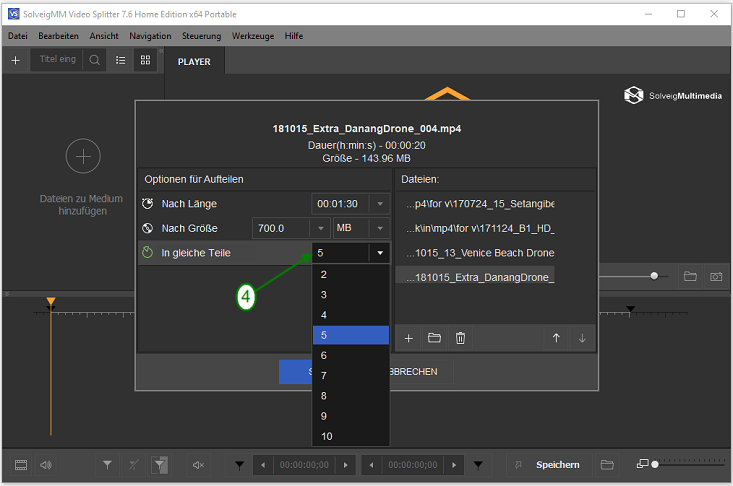This screenshot has height=486, width=733.
Task: Open the Datei menu
Action: point(18,36)
